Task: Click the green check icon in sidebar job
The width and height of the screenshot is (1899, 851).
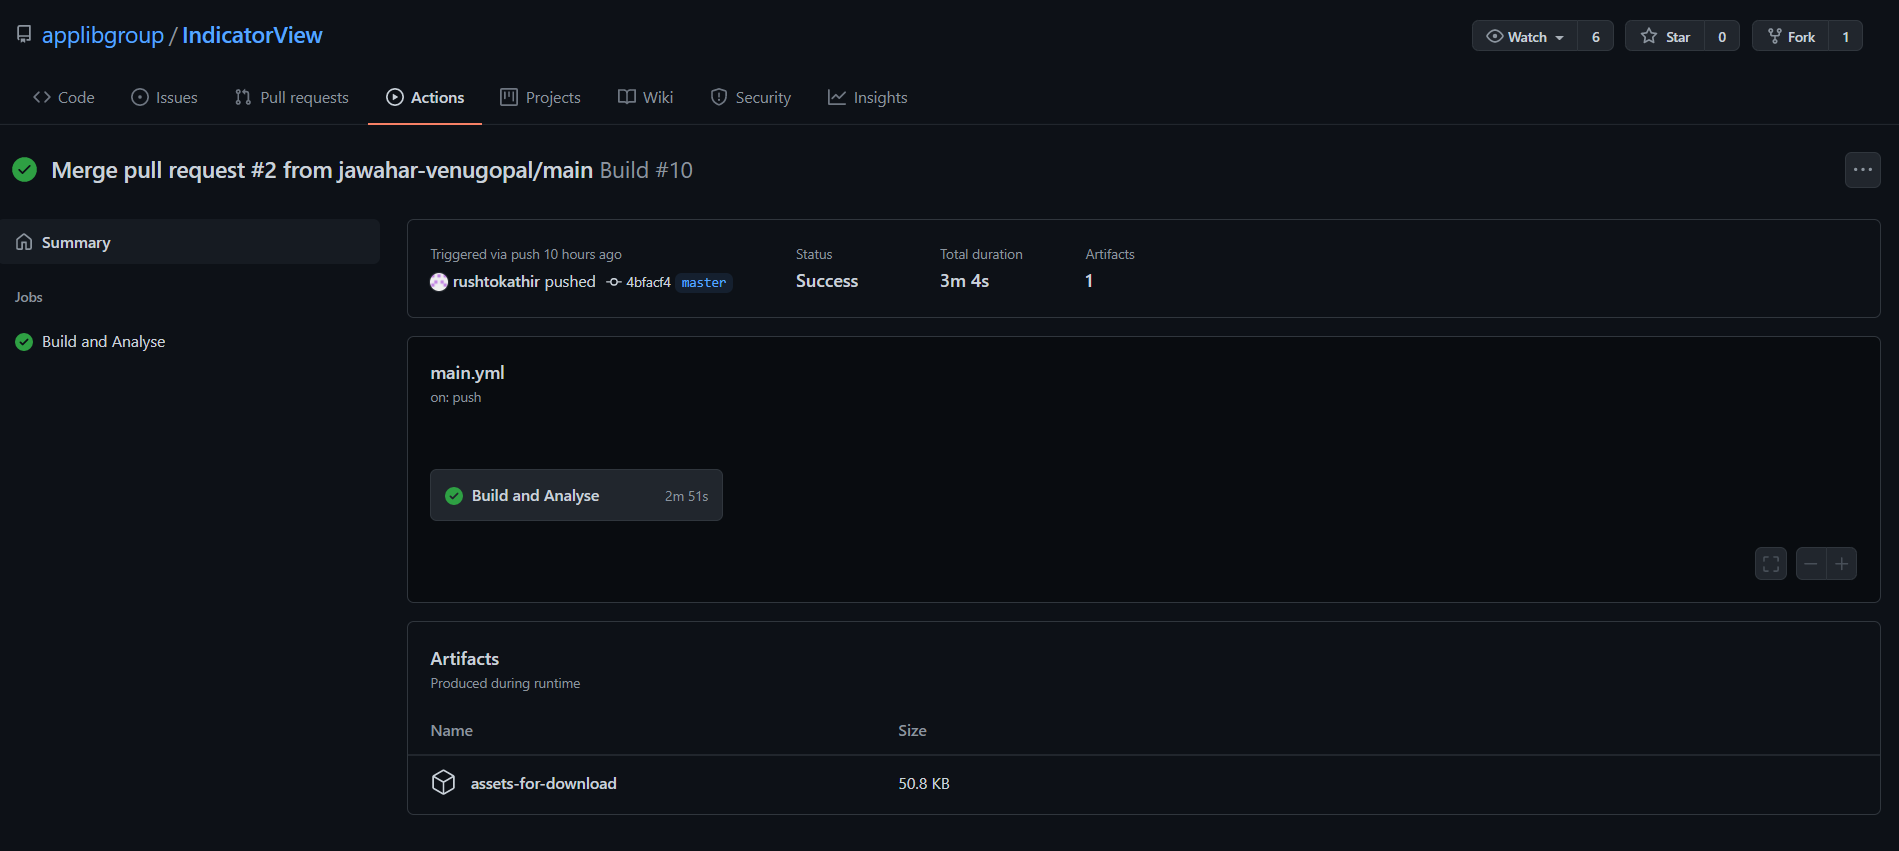Action: (24, 342)
